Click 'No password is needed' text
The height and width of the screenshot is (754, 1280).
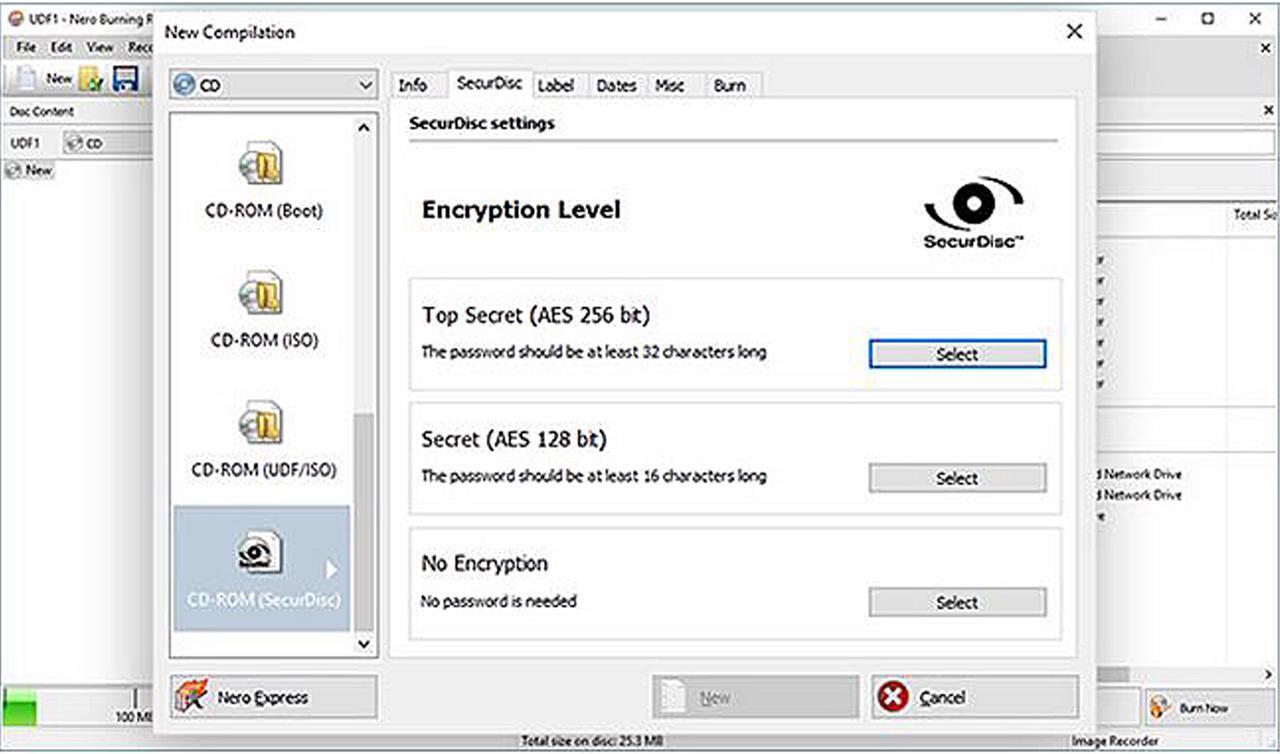[x=499, y=601]
